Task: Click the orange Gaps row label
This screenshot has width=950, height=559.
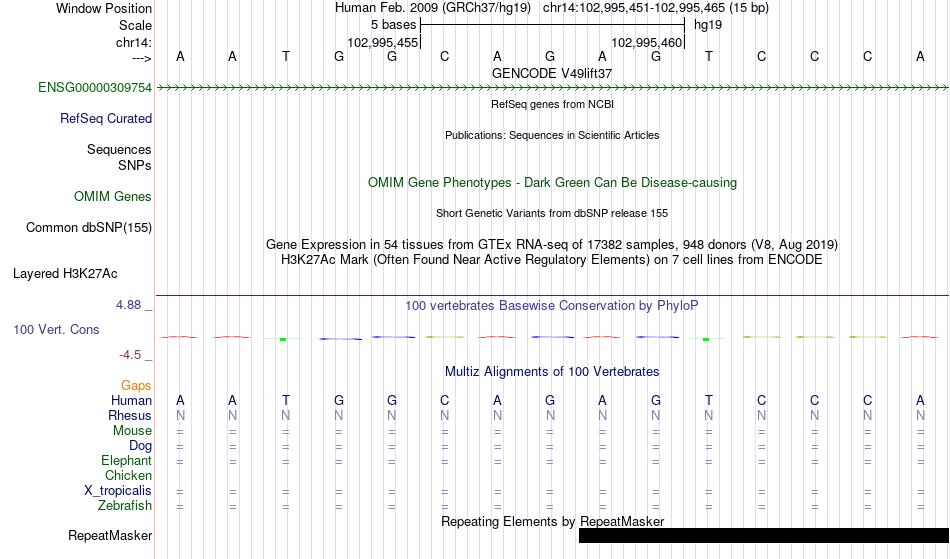Action: 136,386
